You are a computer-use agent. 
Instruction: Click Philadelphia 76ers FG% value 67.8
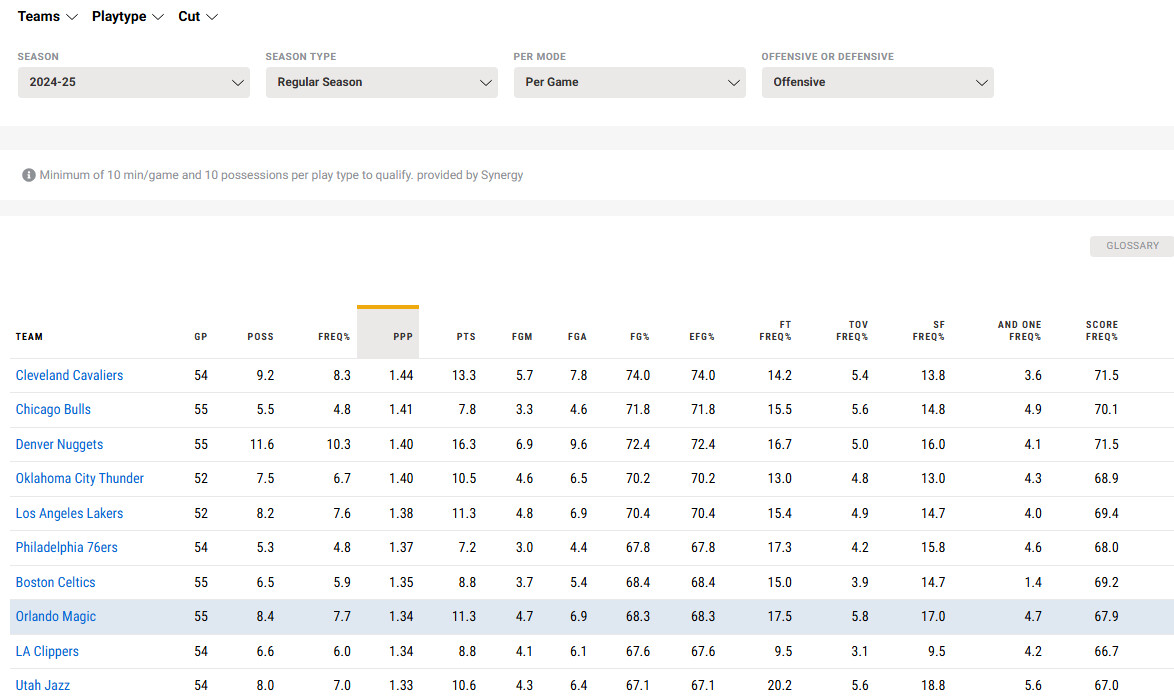[638, 547]
